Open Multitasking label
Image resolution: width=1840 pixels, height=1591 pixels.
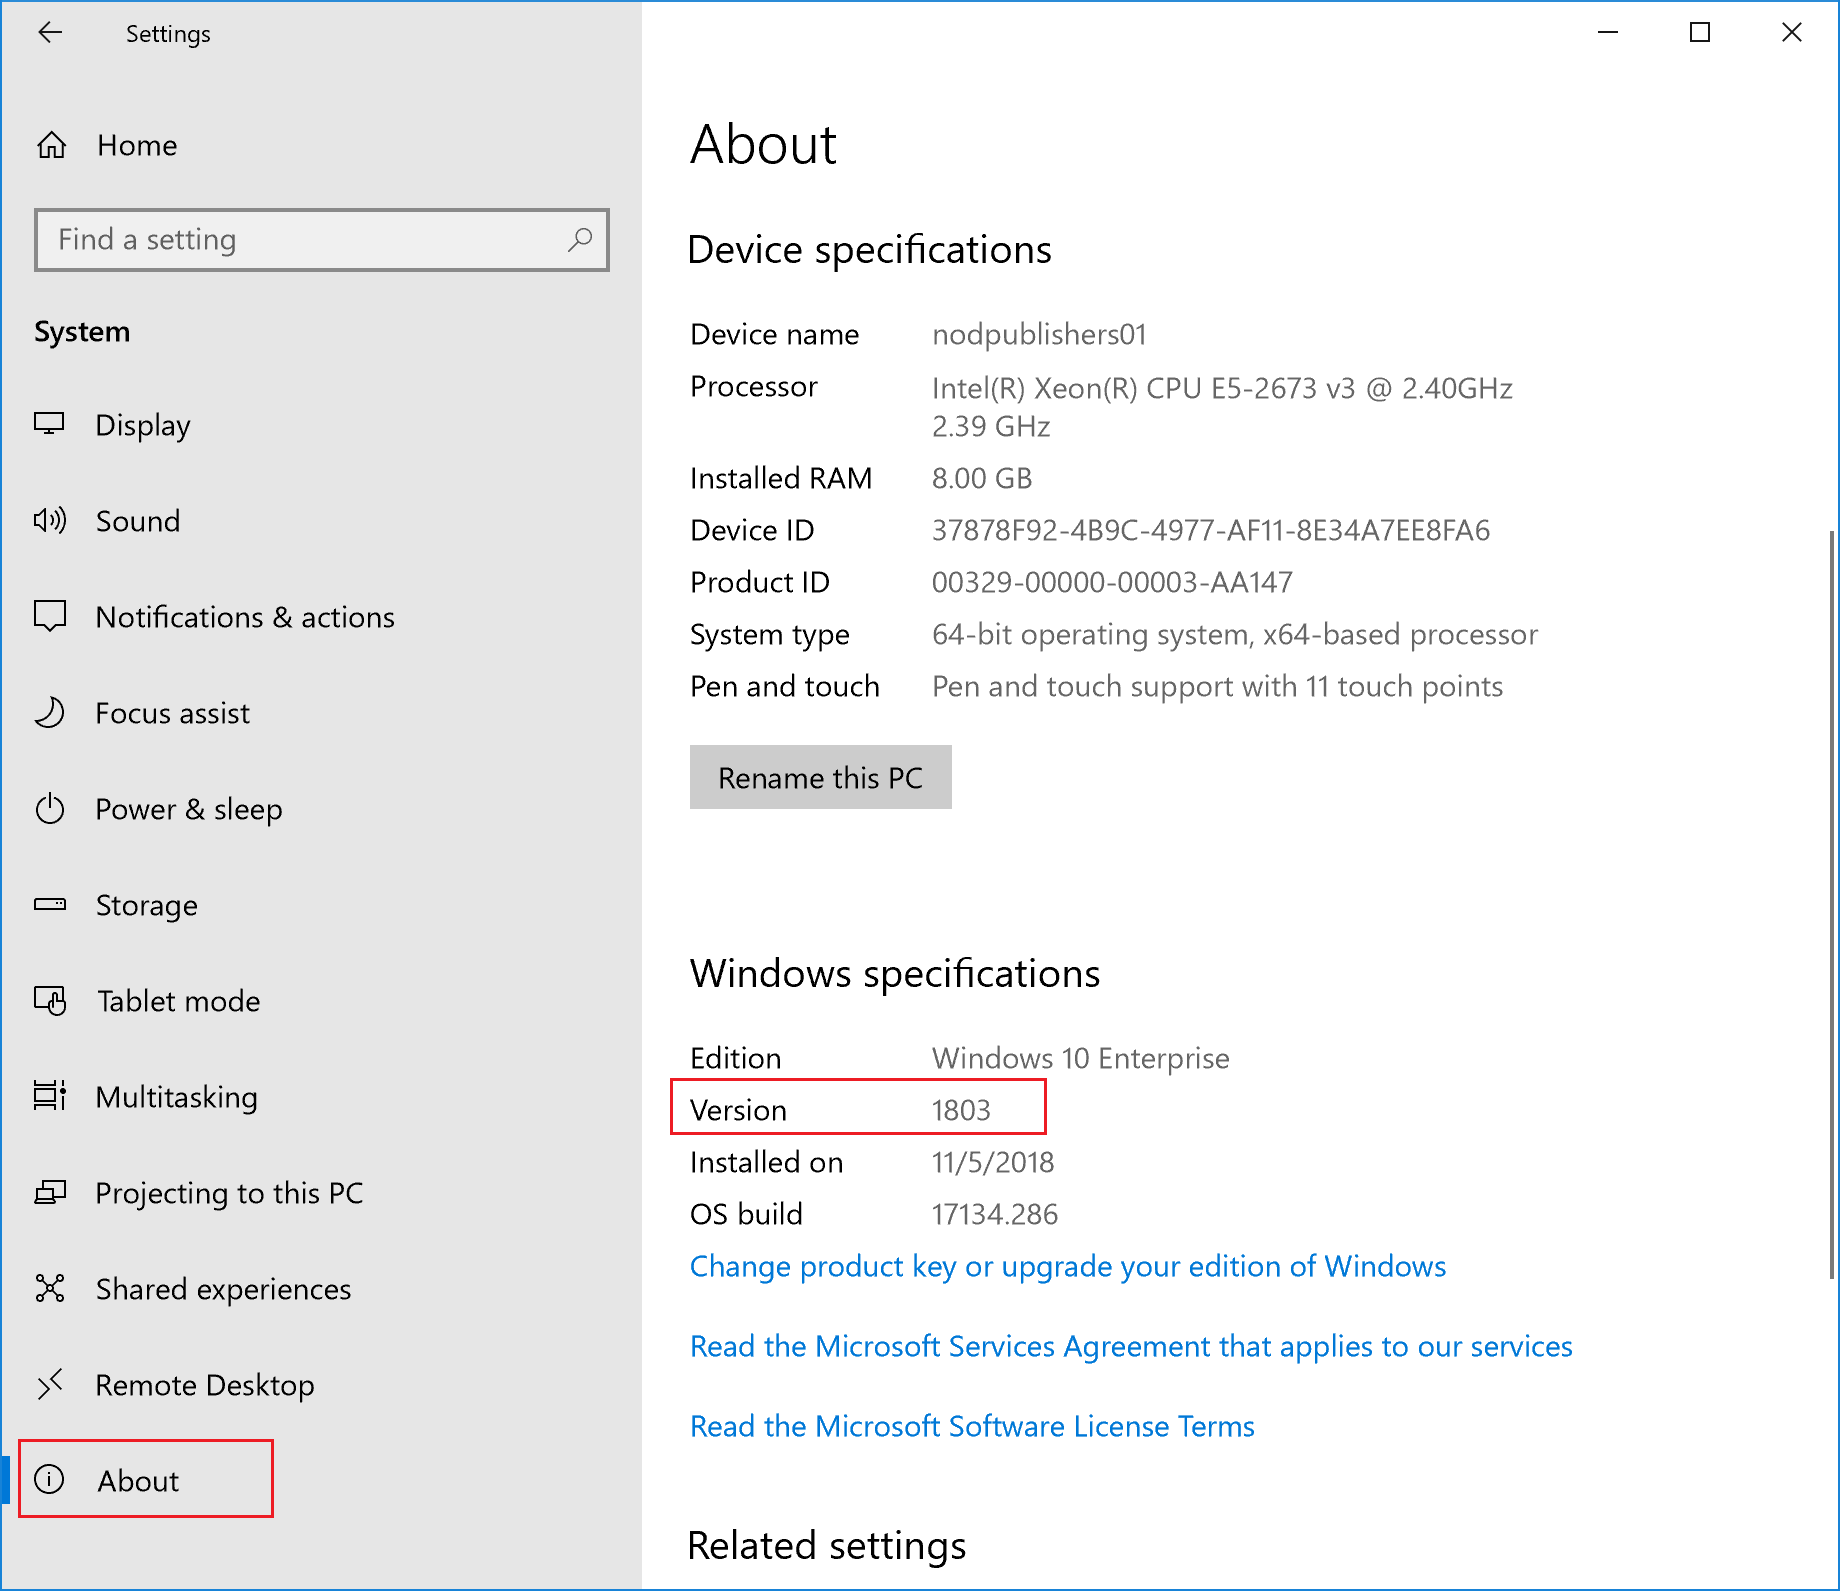tap(177, 1098)
